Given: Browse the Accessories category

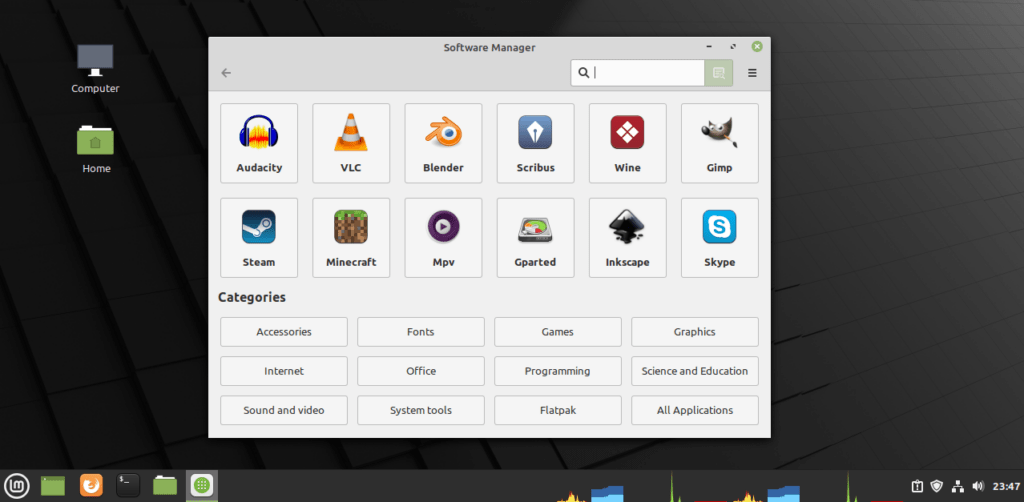Looking at the screenshot, I should click(284, 332).
